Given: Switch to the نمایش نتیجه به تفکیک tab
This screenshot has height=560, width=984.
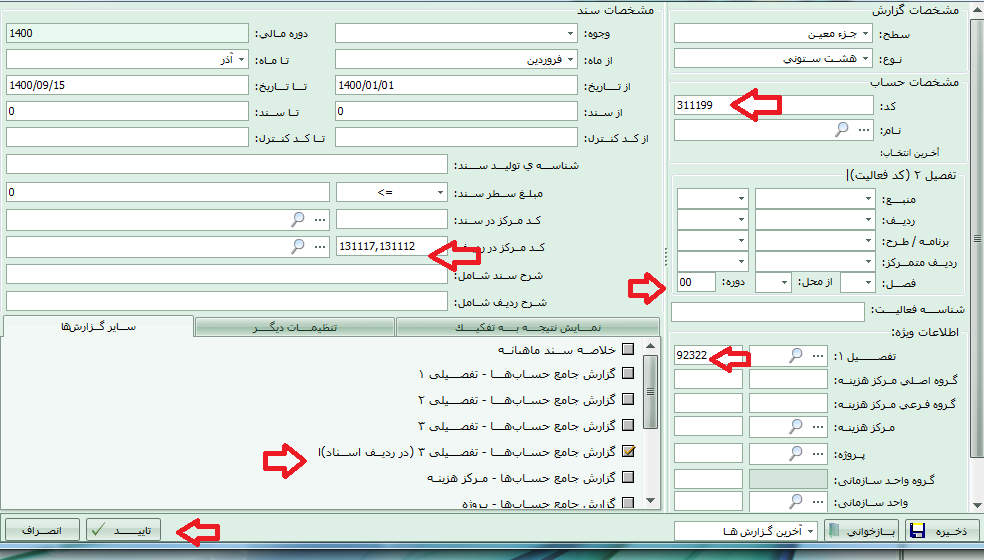Looking at the screenshot, I should (x=528, y=327).
